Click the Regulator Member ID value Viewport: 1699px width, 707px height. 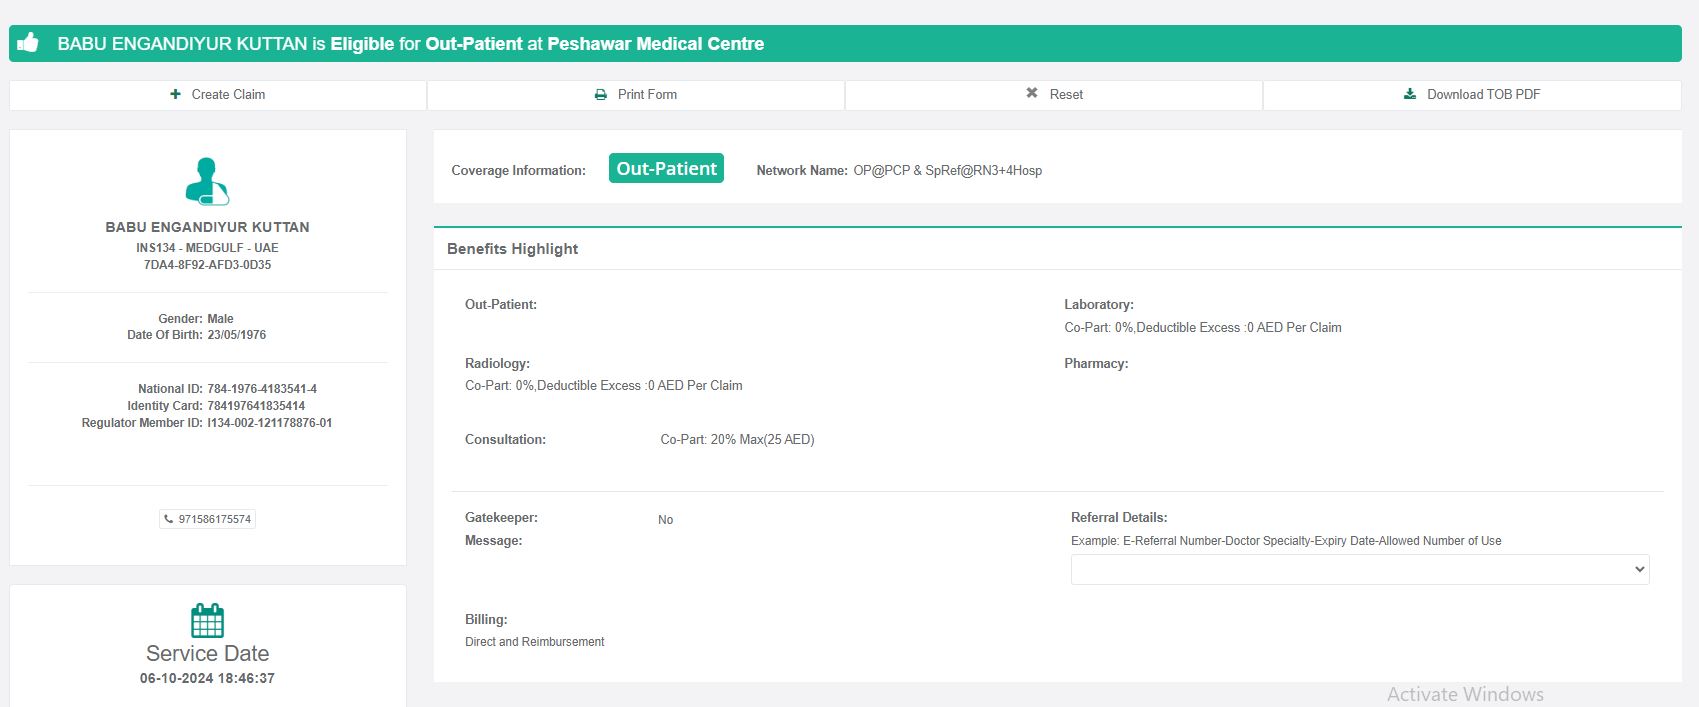click(x=270, y=423)
